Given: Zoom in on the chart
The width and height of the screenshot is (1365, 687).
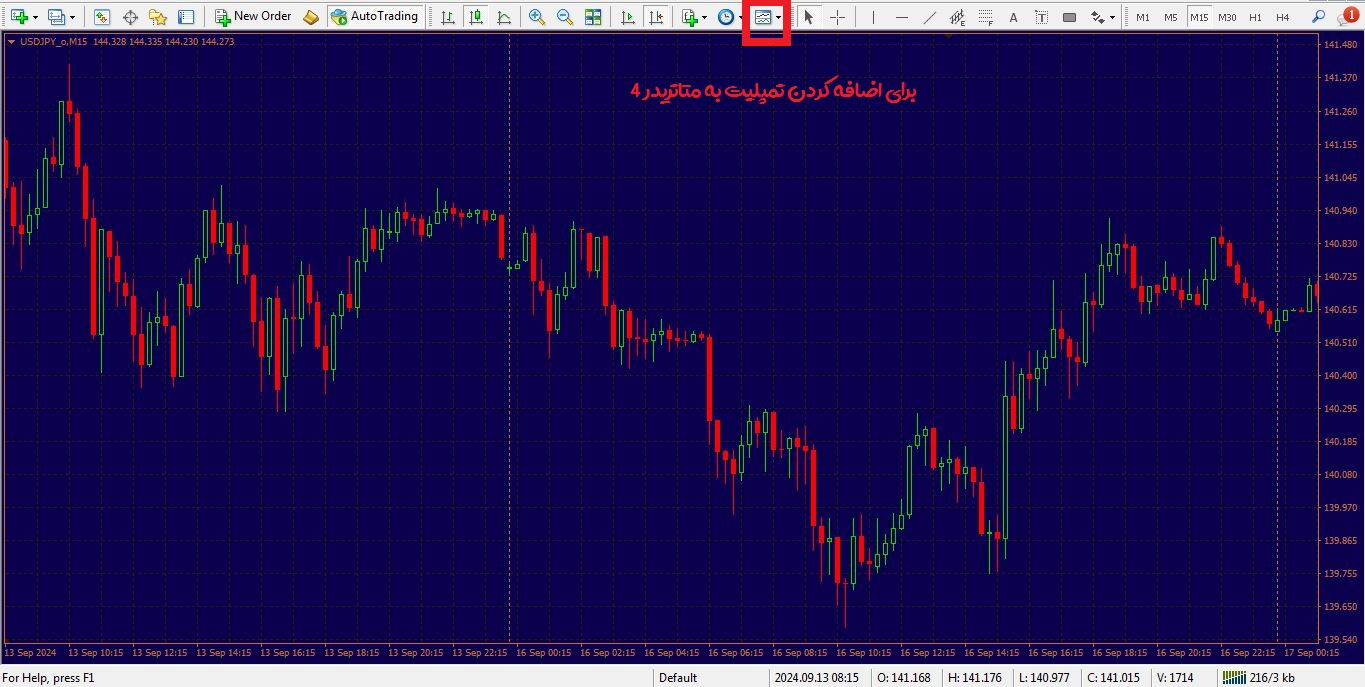Looking at the screenshot, I should [x=537, y=17].
